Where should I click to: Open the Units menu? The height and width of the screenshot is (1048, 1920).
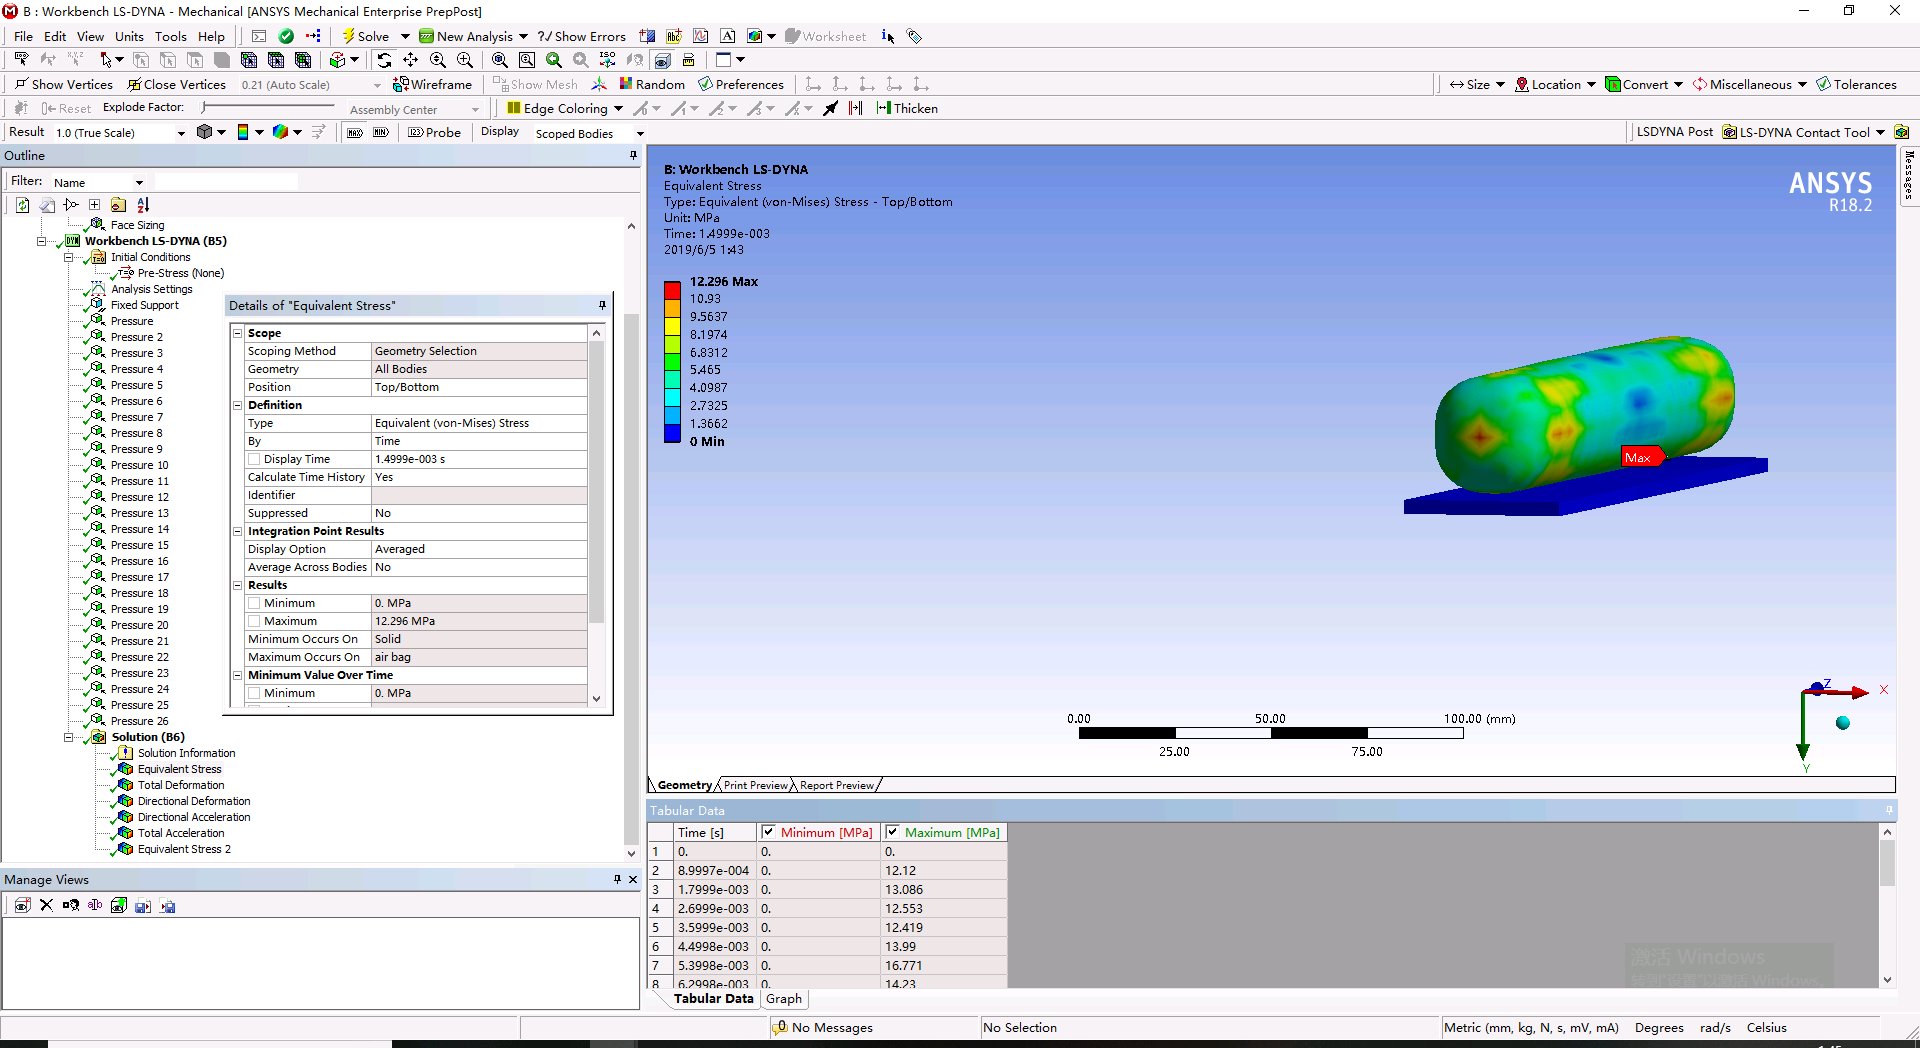point(129,36)
